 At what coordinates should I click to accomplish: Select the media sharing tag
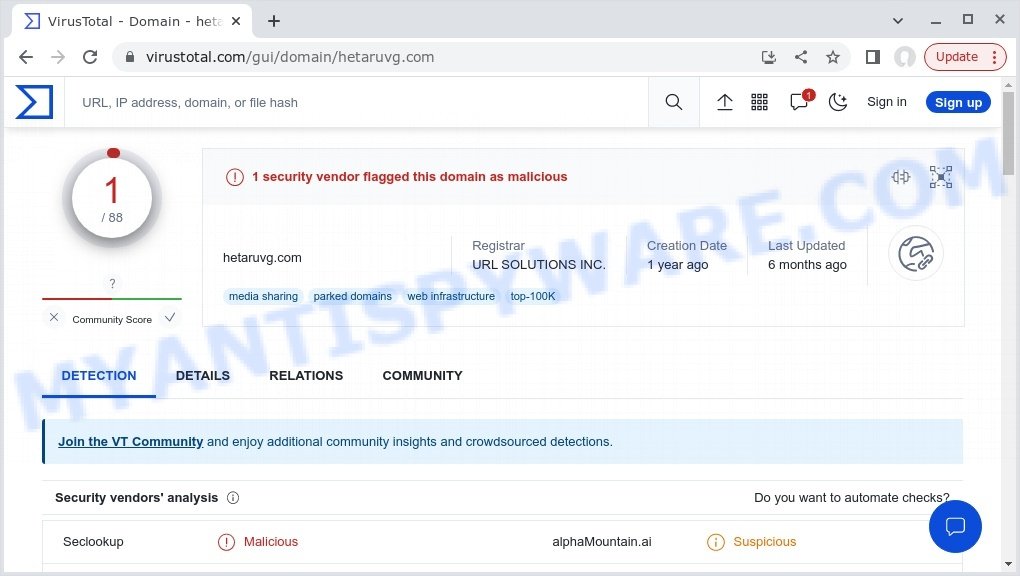point(263,296)
